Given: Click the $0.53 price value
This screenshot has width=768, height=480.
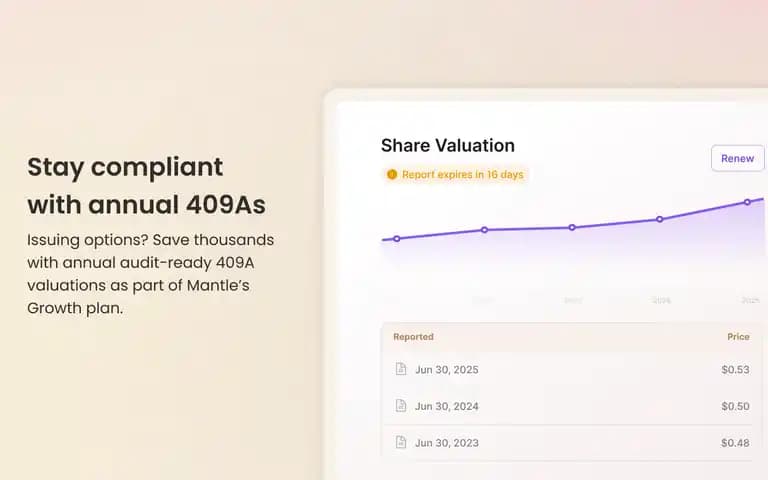Looking at the screenshot, I should (735, 369).
